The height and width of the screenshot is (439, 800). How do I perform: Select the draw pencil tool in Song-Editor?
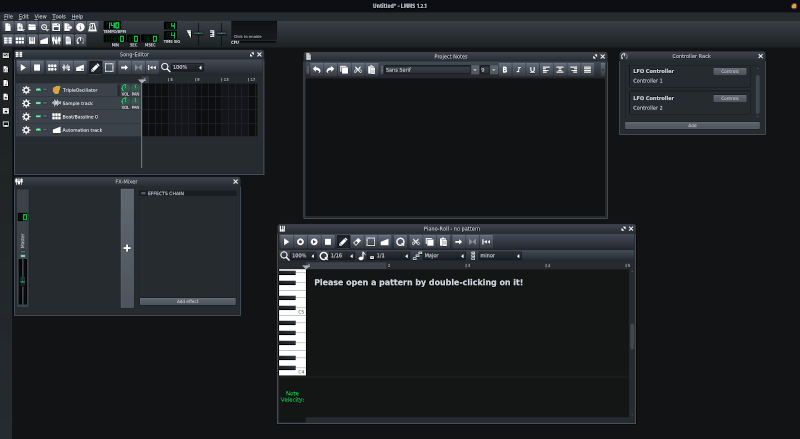[x=95, y=67]
